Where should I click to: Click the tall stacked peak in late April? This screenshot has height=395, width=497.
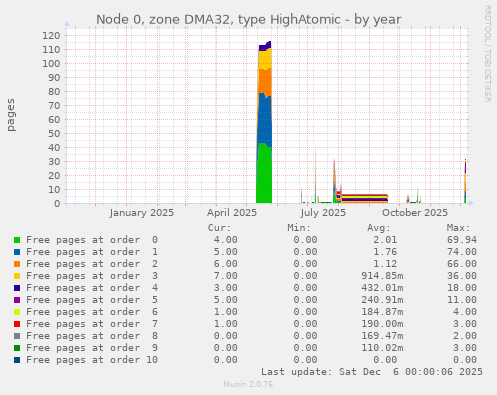tap(264, 122)
